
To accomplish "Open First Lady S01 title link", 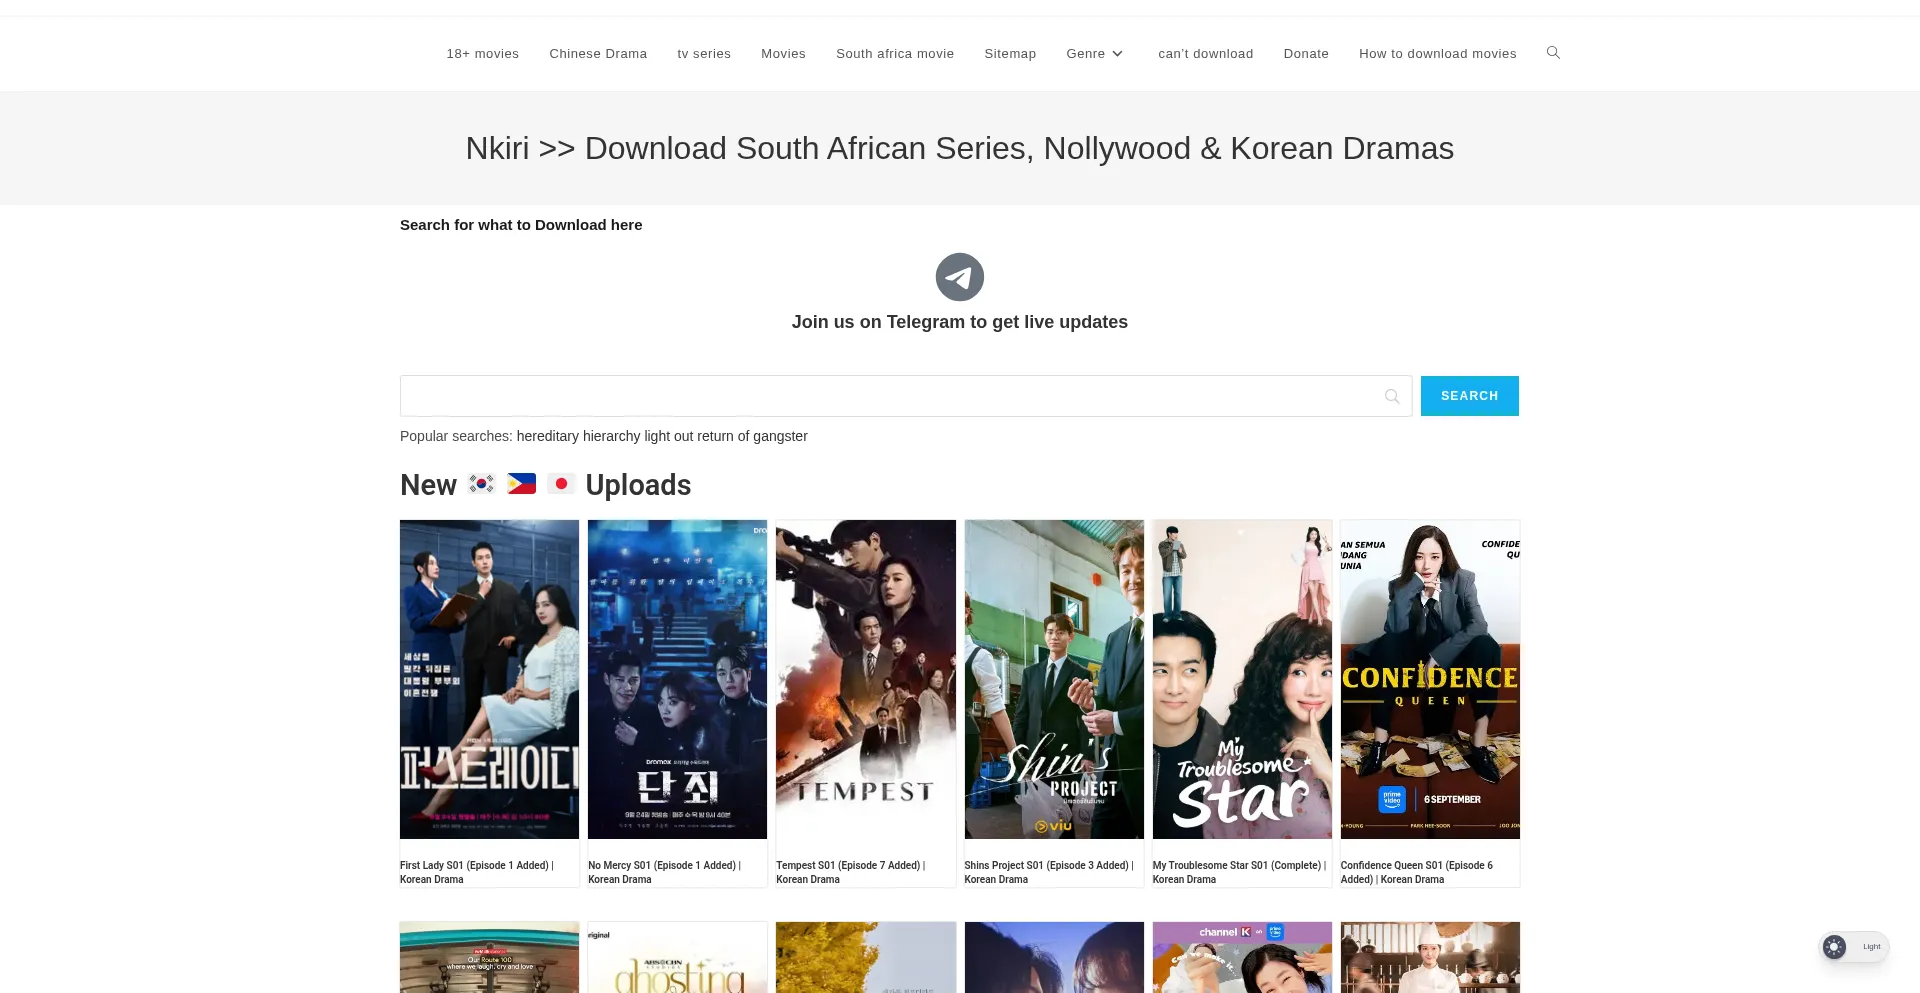I will 476,872.
